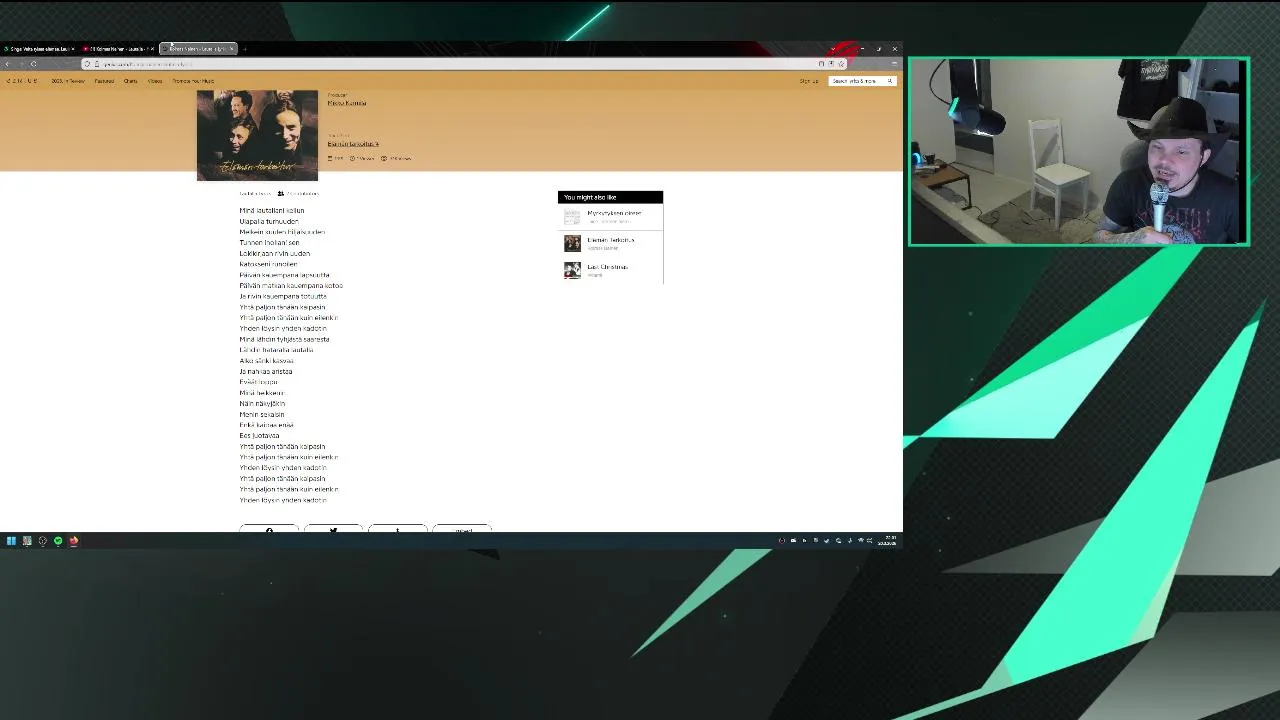Open a new browser tab with plus

click(x=245, y=48)
